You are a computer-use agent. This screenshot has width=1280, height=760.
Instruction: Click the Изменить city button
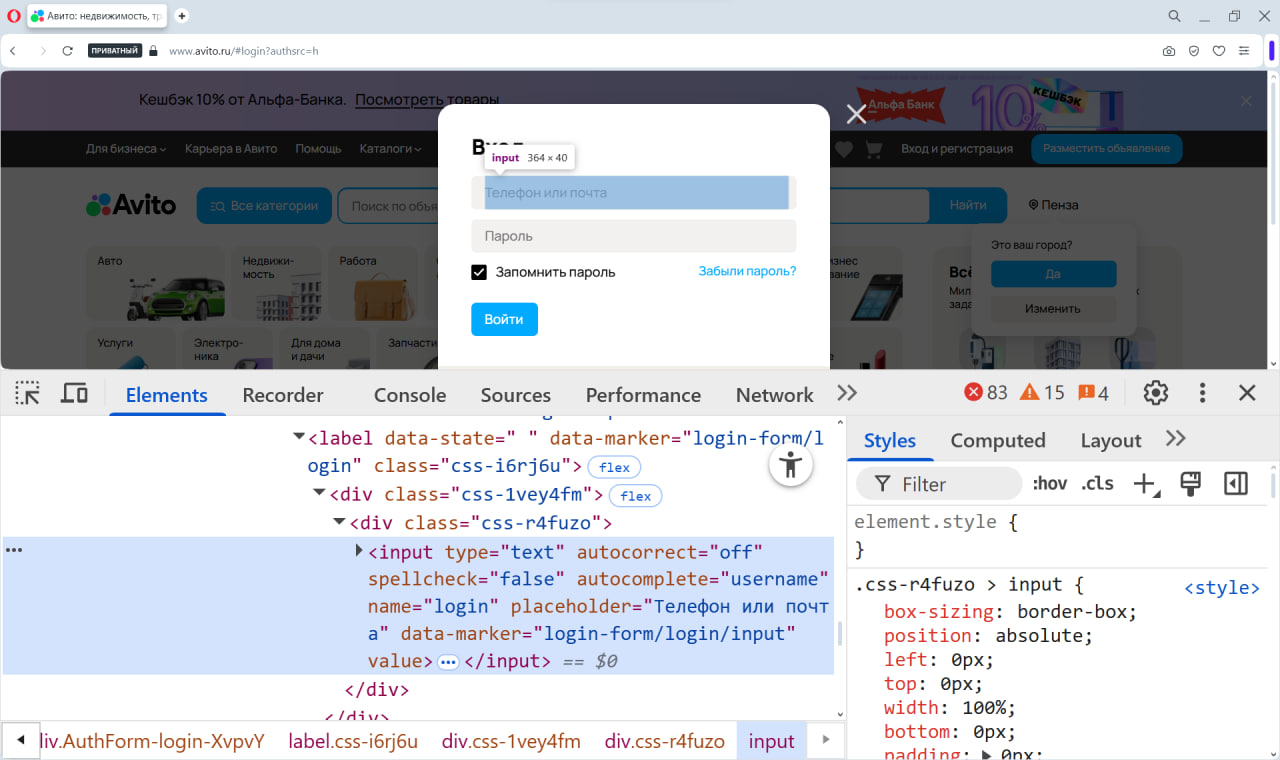1053,309
